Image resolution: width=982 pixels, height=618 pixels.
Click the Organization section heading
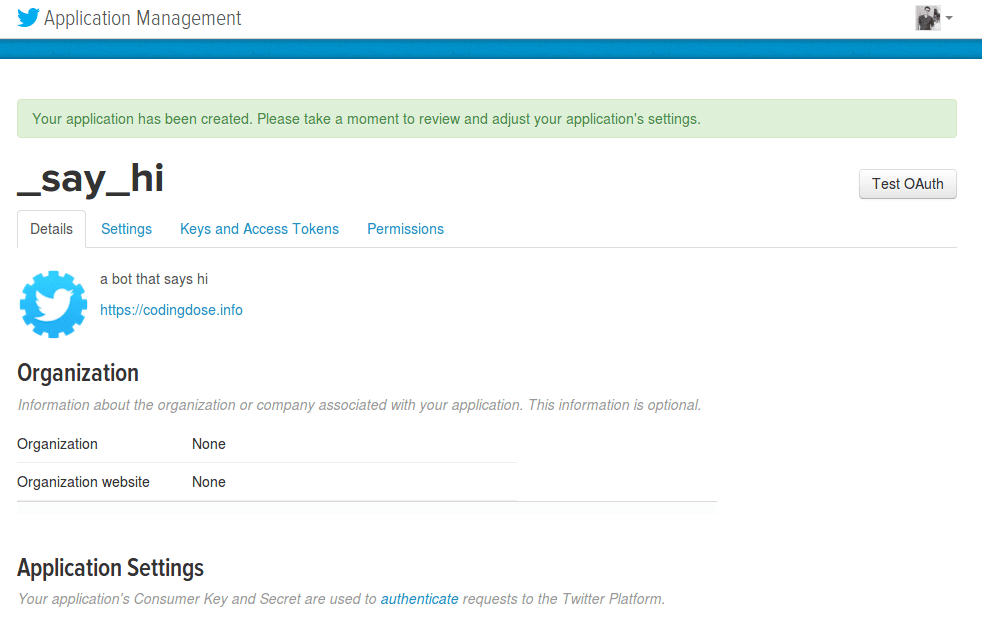point(78,373)
